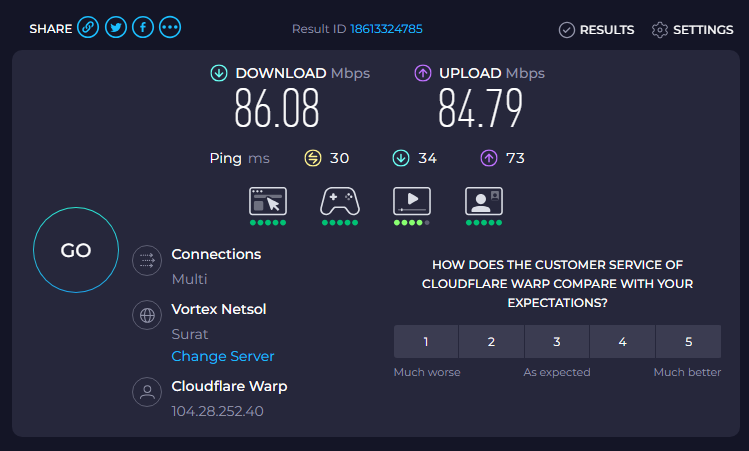Click the results checkmark icon
The width and height of the screenshot is (749, 451).
tap(567, 30)
